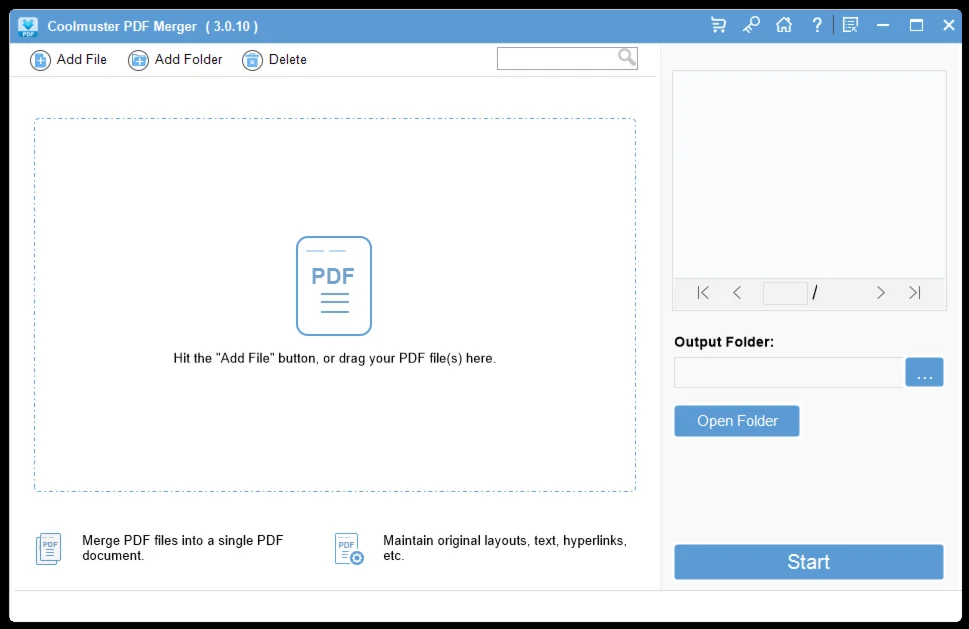
Task: Jump to last page in preview
Action: tap(915, 293)
